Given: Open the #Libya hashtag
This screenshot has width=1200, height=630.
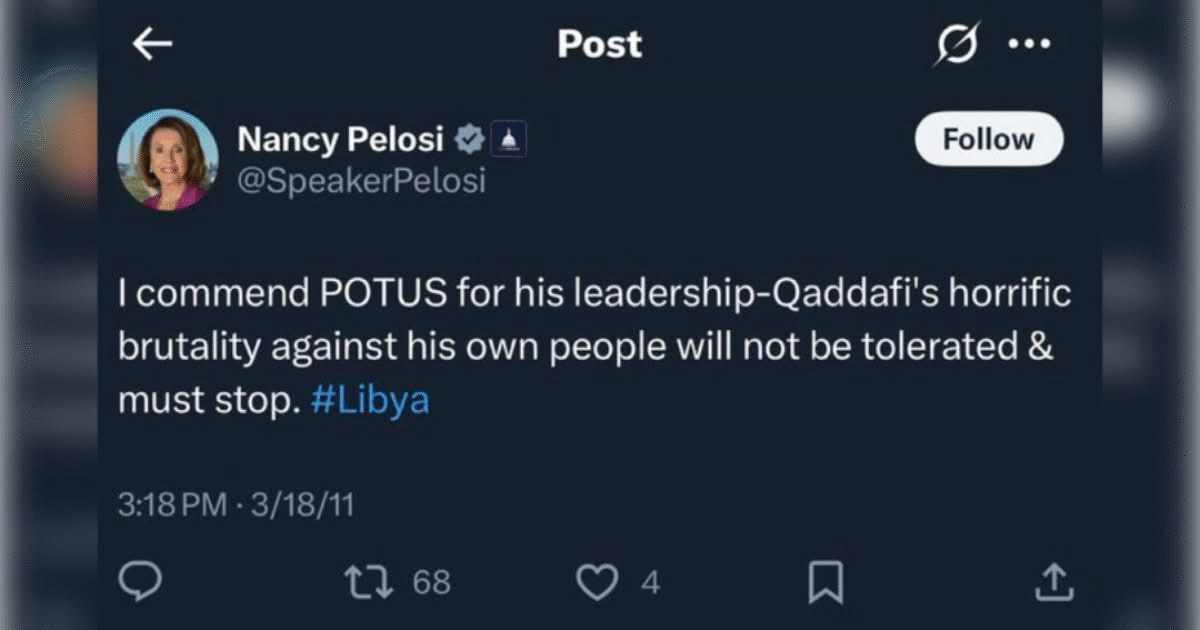Looking at the screenshot, I should [x=371, y=401].
